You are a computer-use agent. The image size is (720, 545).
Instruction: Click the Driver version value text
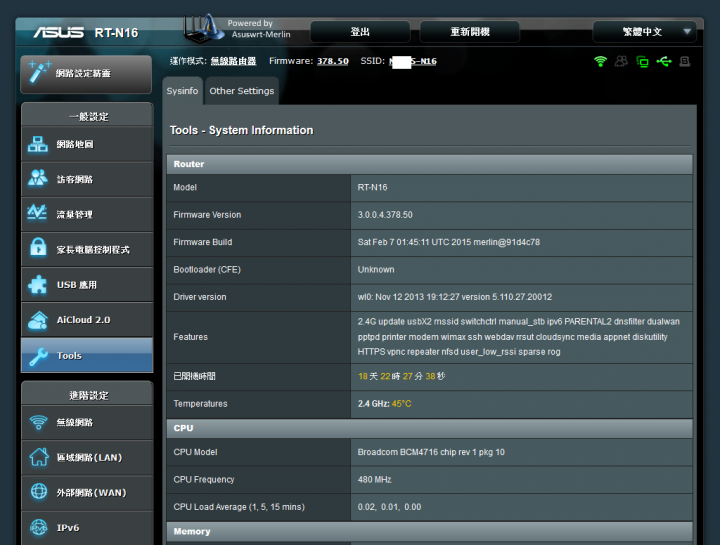[455, 297]
